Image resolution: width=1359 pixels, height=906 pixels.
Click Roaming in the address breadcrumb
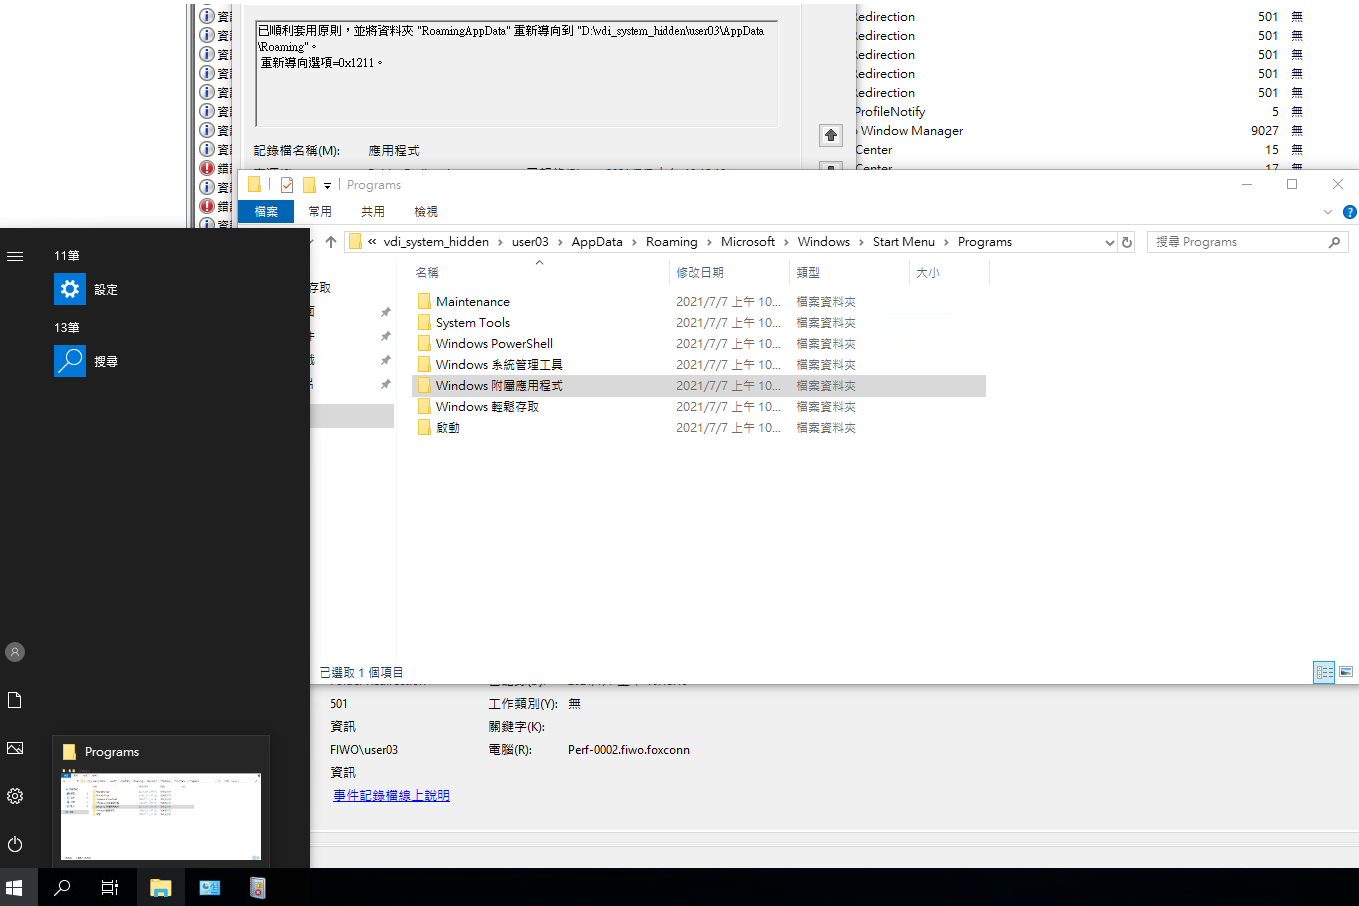click(x=672, y=242)
